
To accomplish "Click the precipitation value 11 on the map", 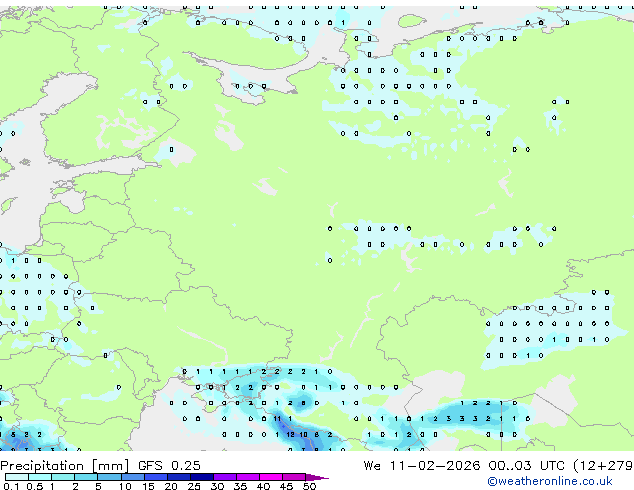I will pos(277,419).
